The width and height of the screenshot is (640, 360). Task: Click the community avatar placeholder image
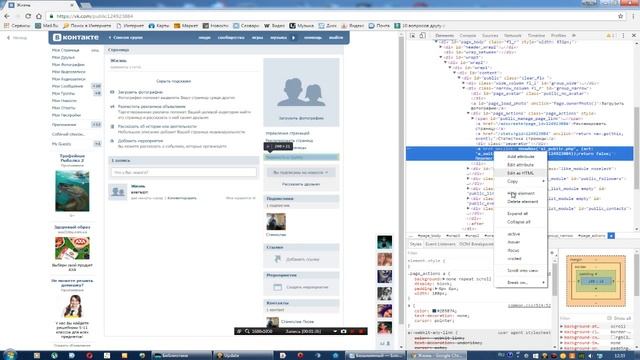point(301,92)
